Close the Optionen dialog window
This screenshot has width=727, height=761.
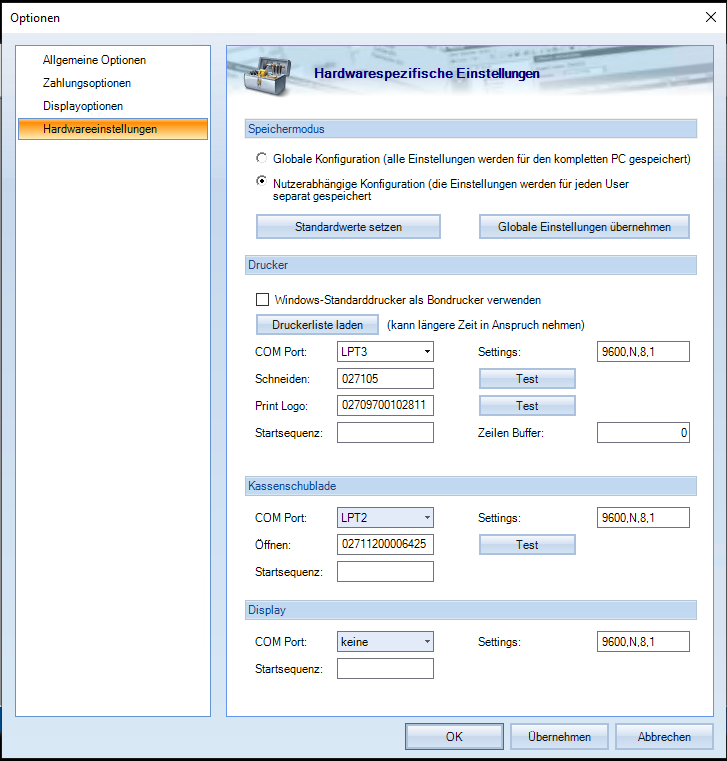tap(710, 17)
